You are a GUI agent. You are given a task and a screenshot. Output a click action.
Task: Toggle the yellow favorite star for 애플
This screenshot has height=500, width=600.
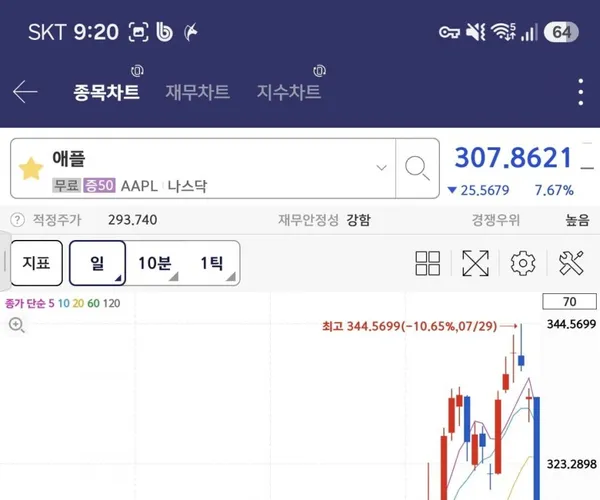coord(31,168)
